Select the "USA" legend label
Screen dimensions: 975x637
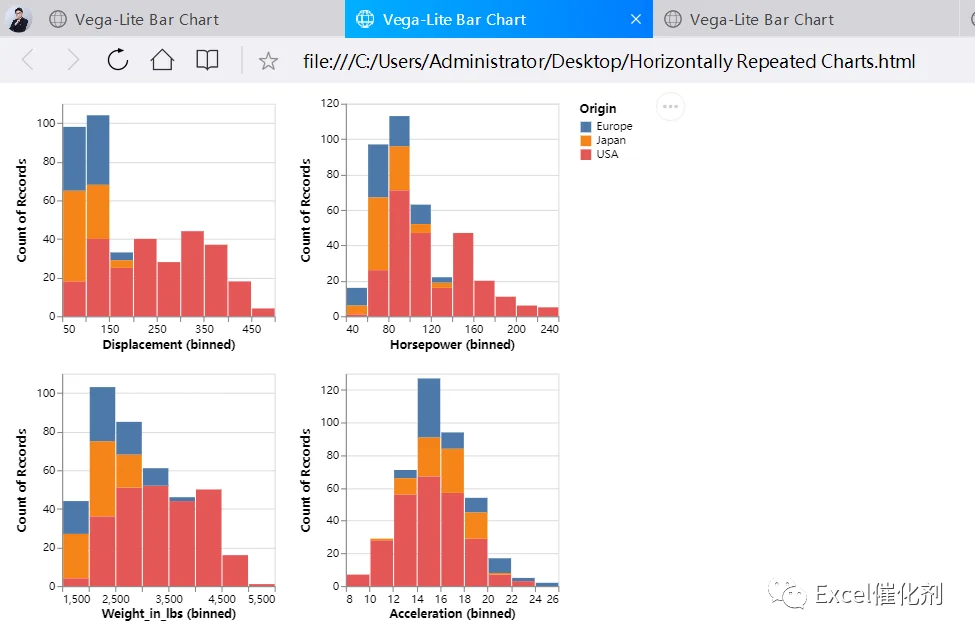(x=608, y=154)
